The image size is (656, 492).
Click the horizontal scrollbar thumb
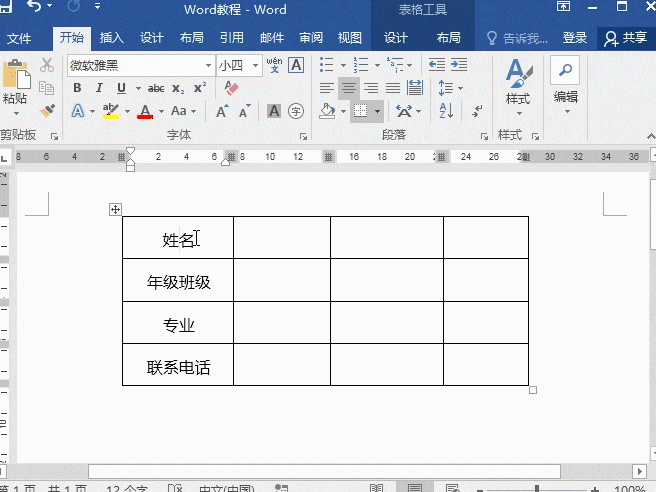click(x=324, y=471)
